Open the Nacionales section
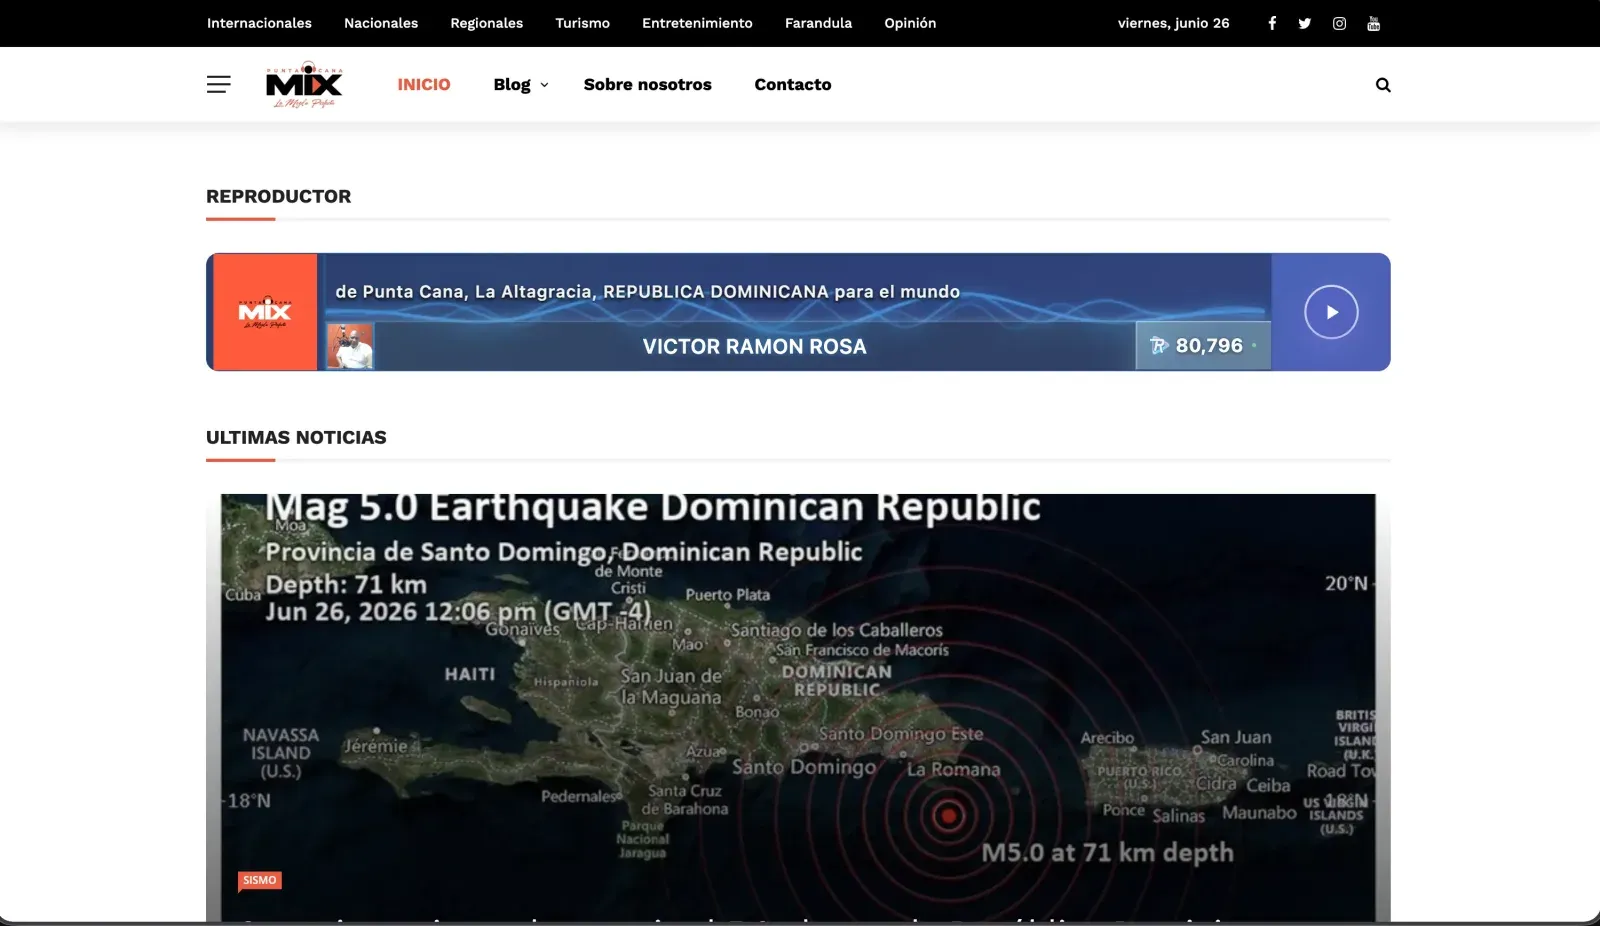 point(381,23)
